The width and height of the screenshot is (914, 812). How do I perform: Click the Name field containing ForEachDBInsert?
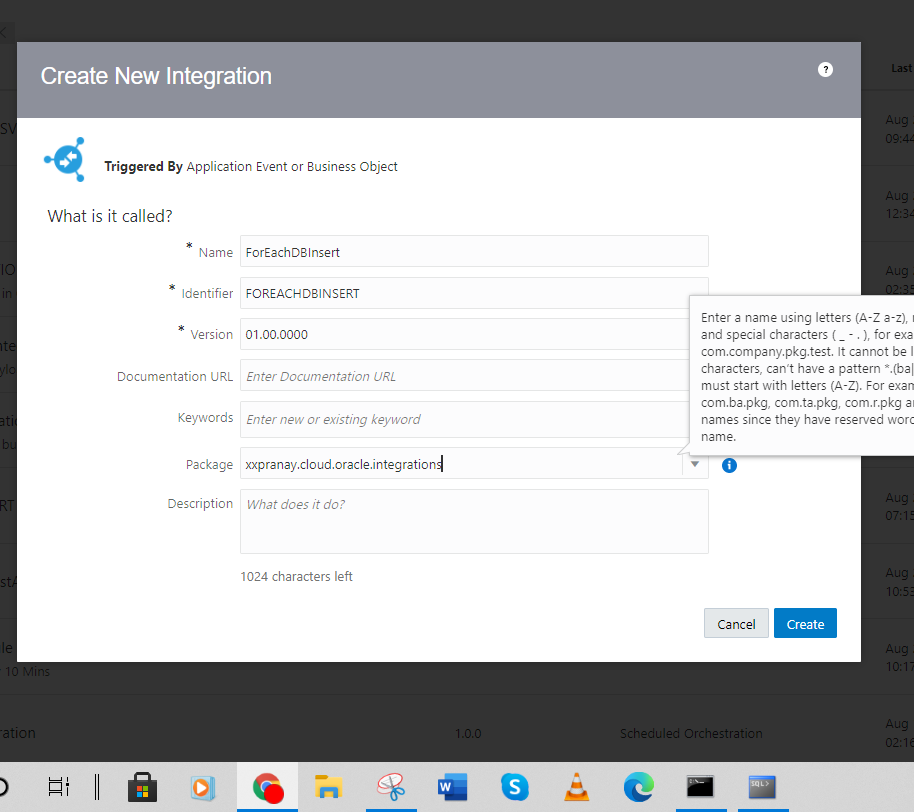click(x=474, y=251)
